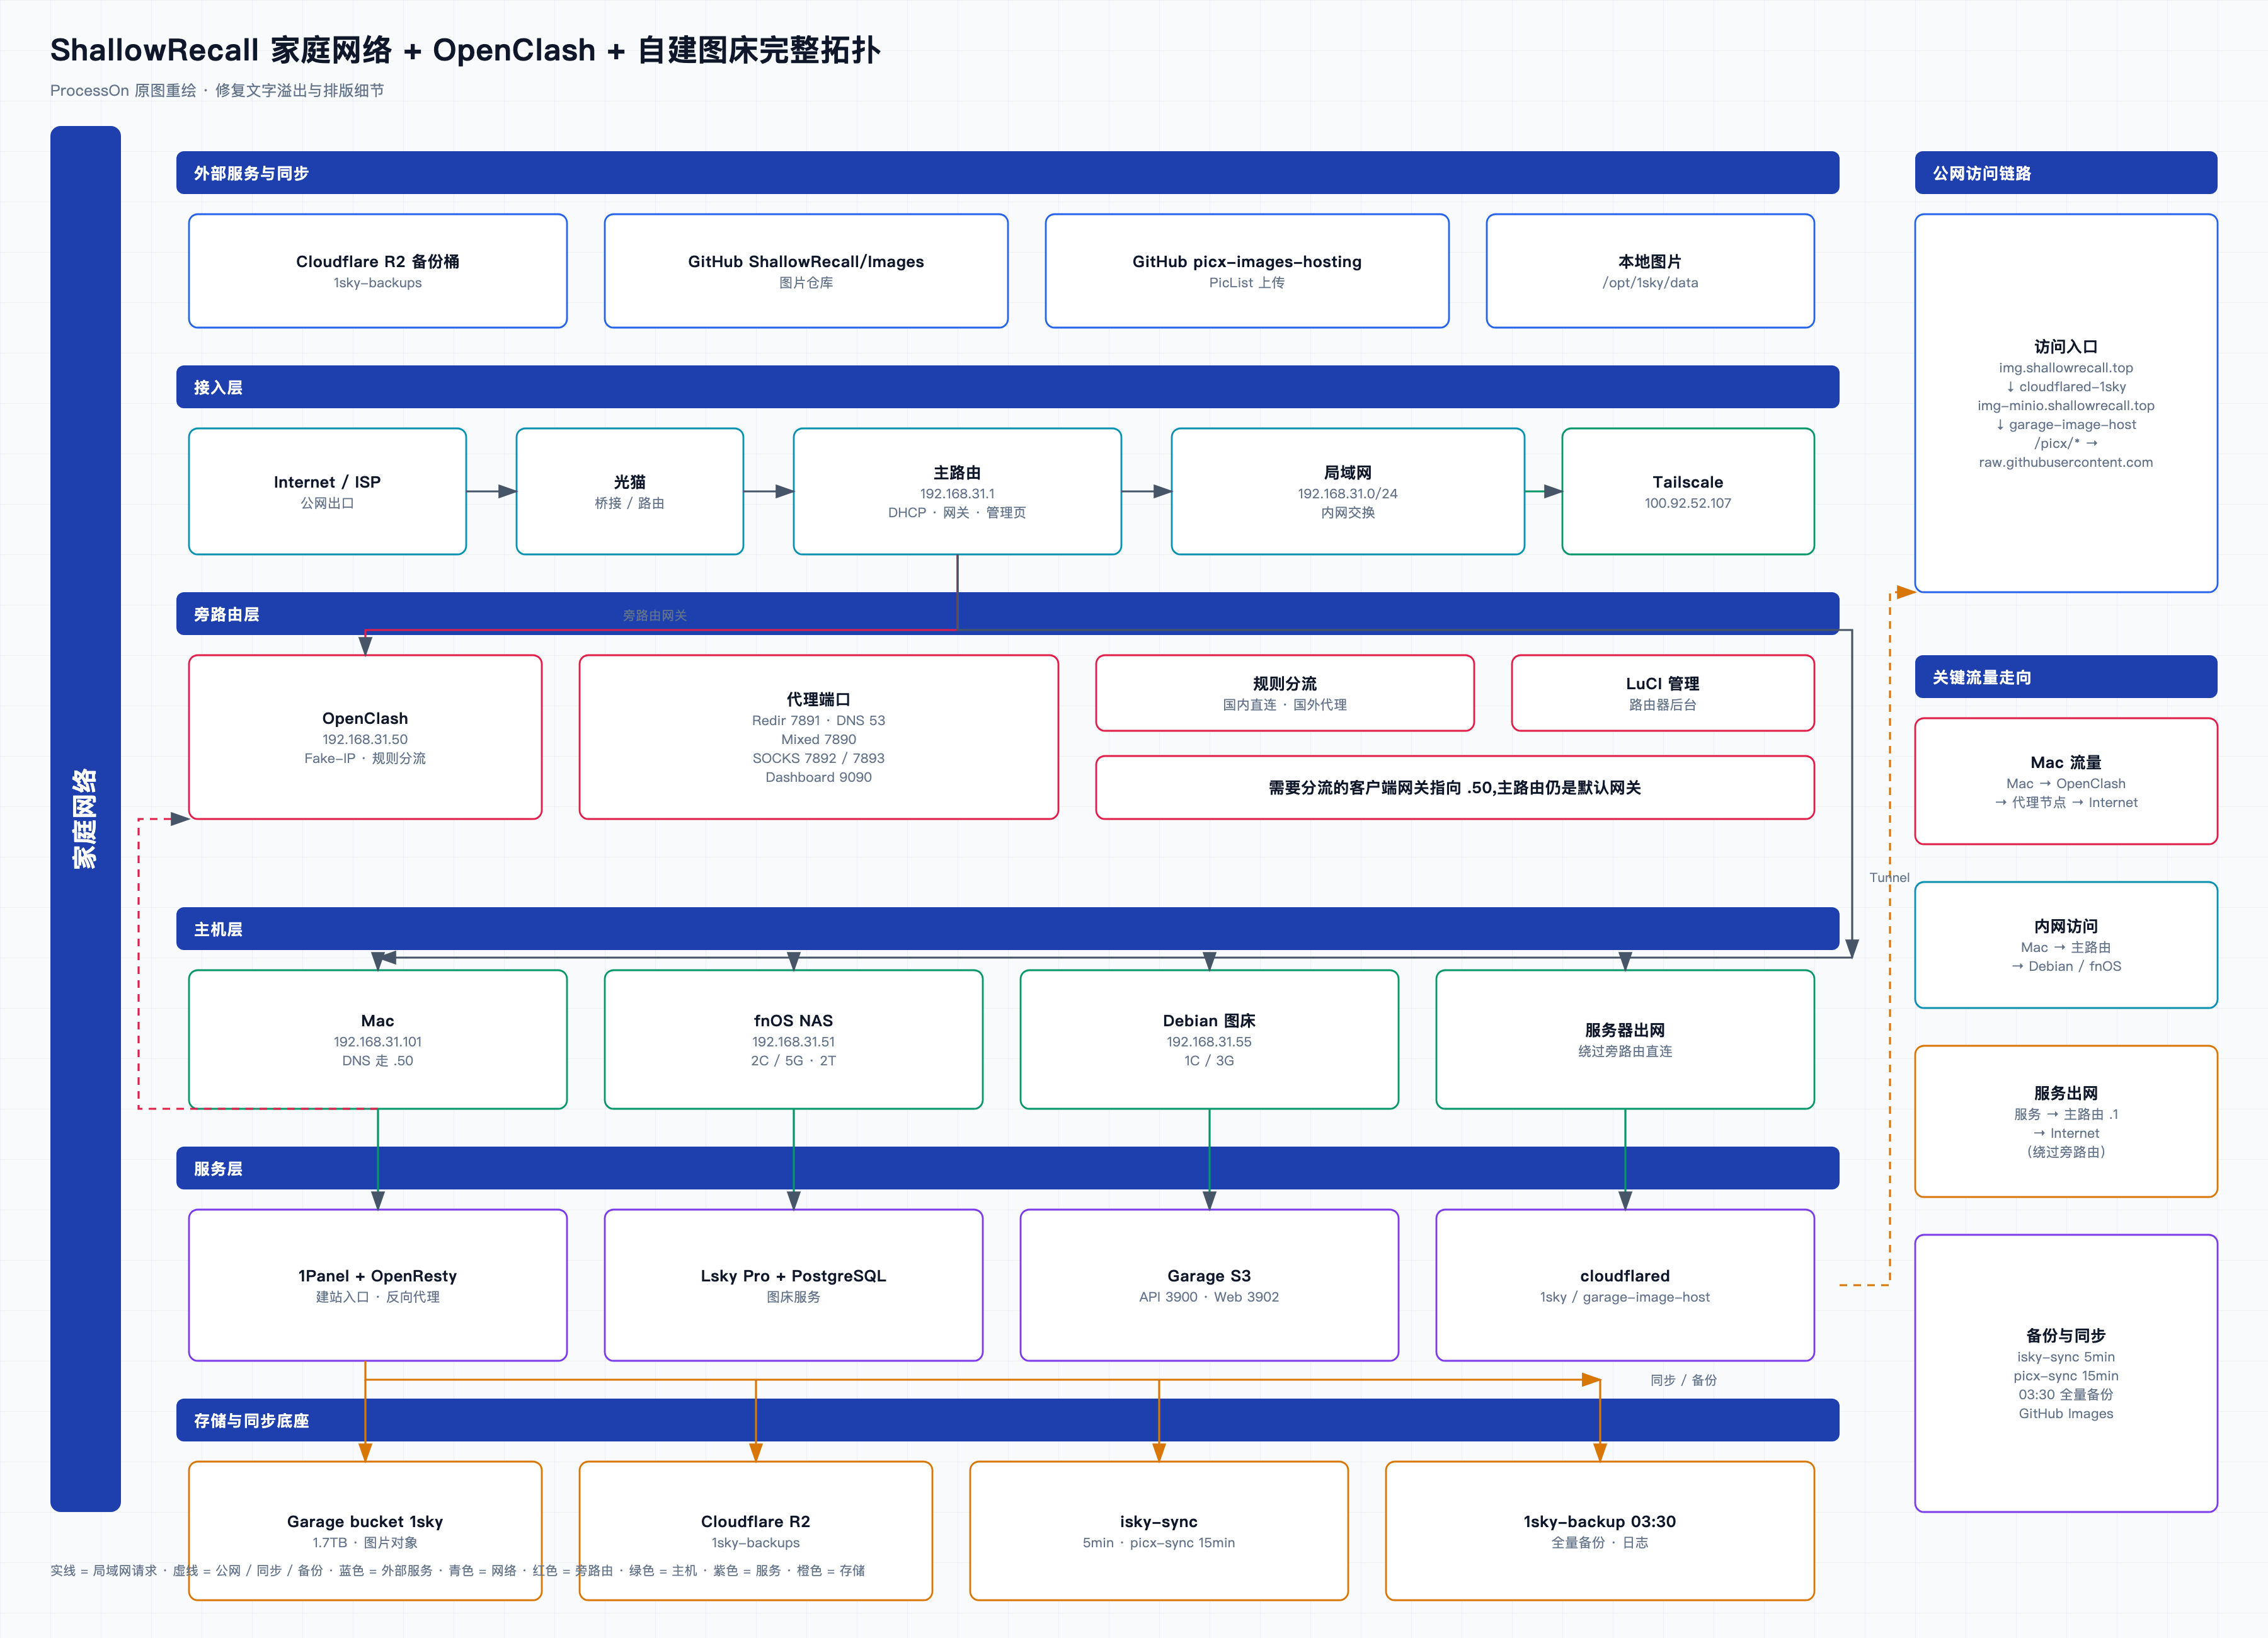The image size is (2268, 1638).
Task: Select the Mac 192.168.31.101 host box
Action: 378,1039
